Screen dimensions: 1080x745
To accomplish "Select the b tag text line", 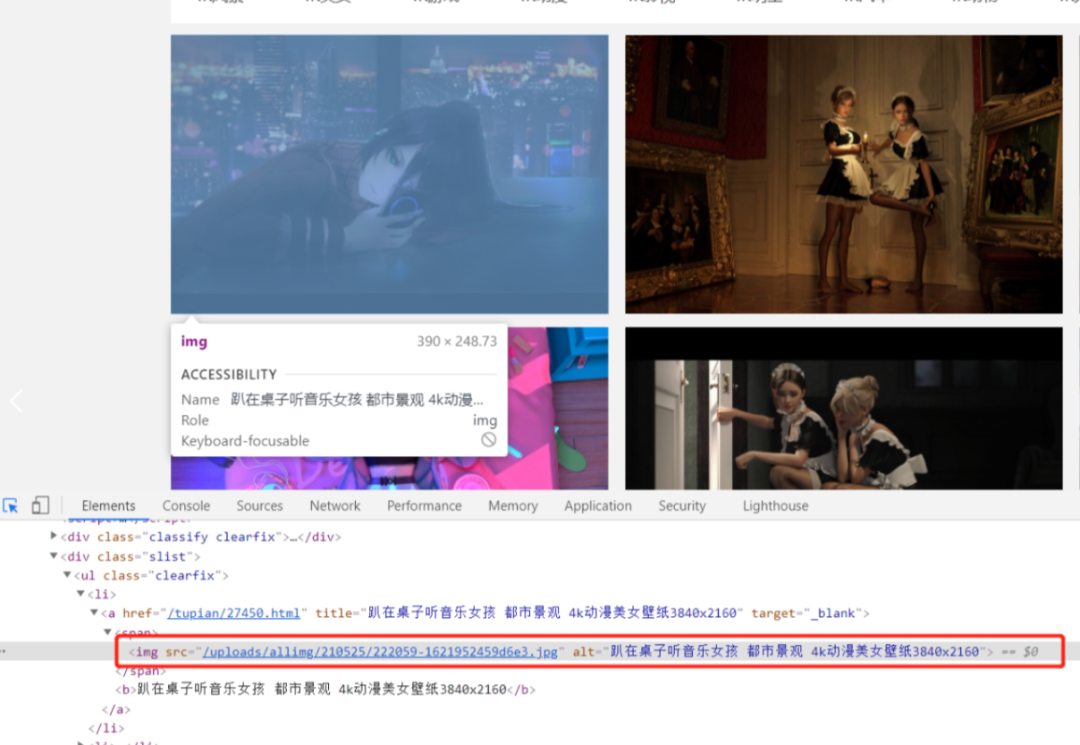I will [325, 689].
